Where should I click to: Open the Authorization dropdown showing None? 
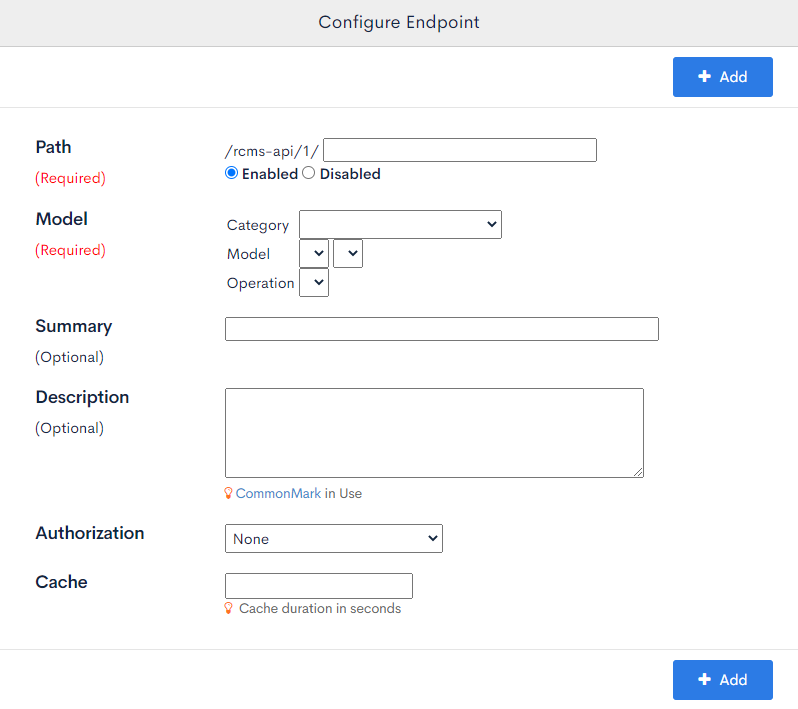coord(333,538)
